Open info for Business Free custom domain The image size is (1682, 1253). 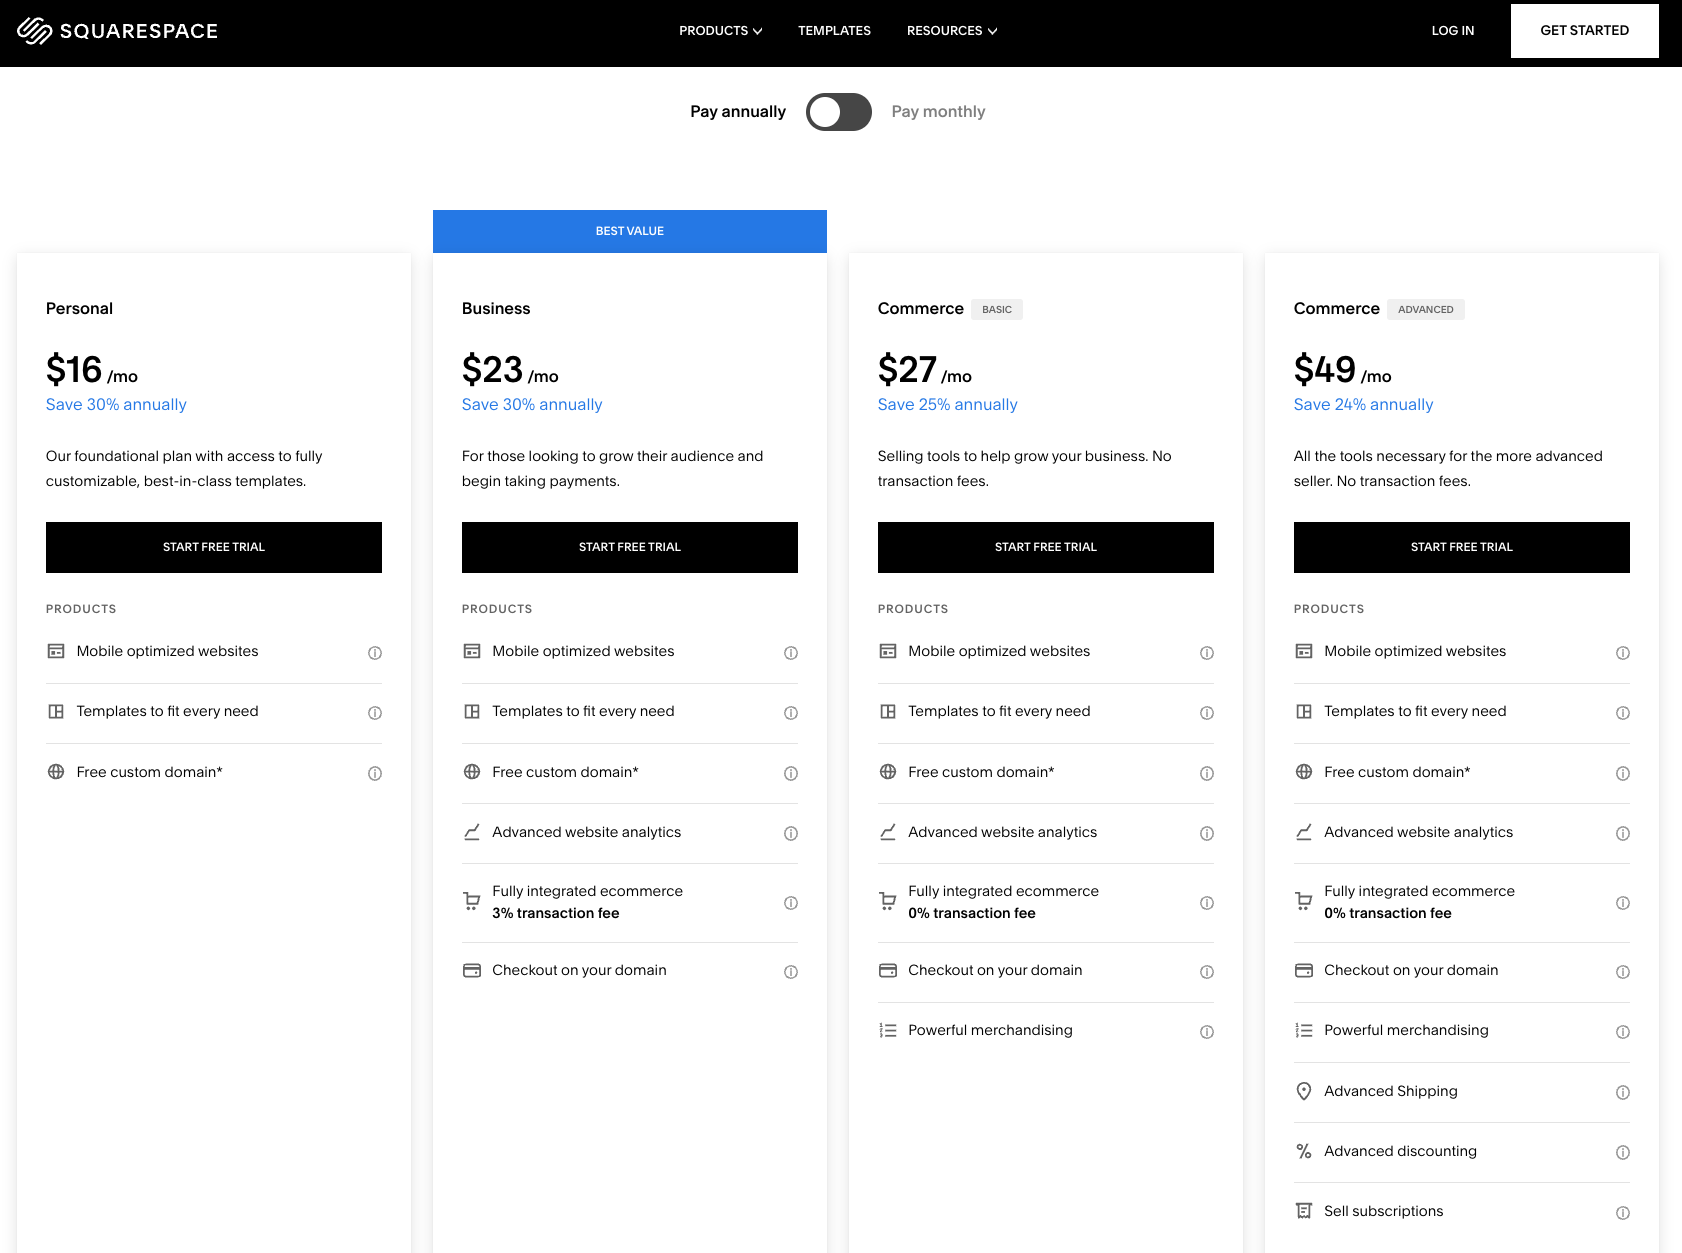click(791, 773)
